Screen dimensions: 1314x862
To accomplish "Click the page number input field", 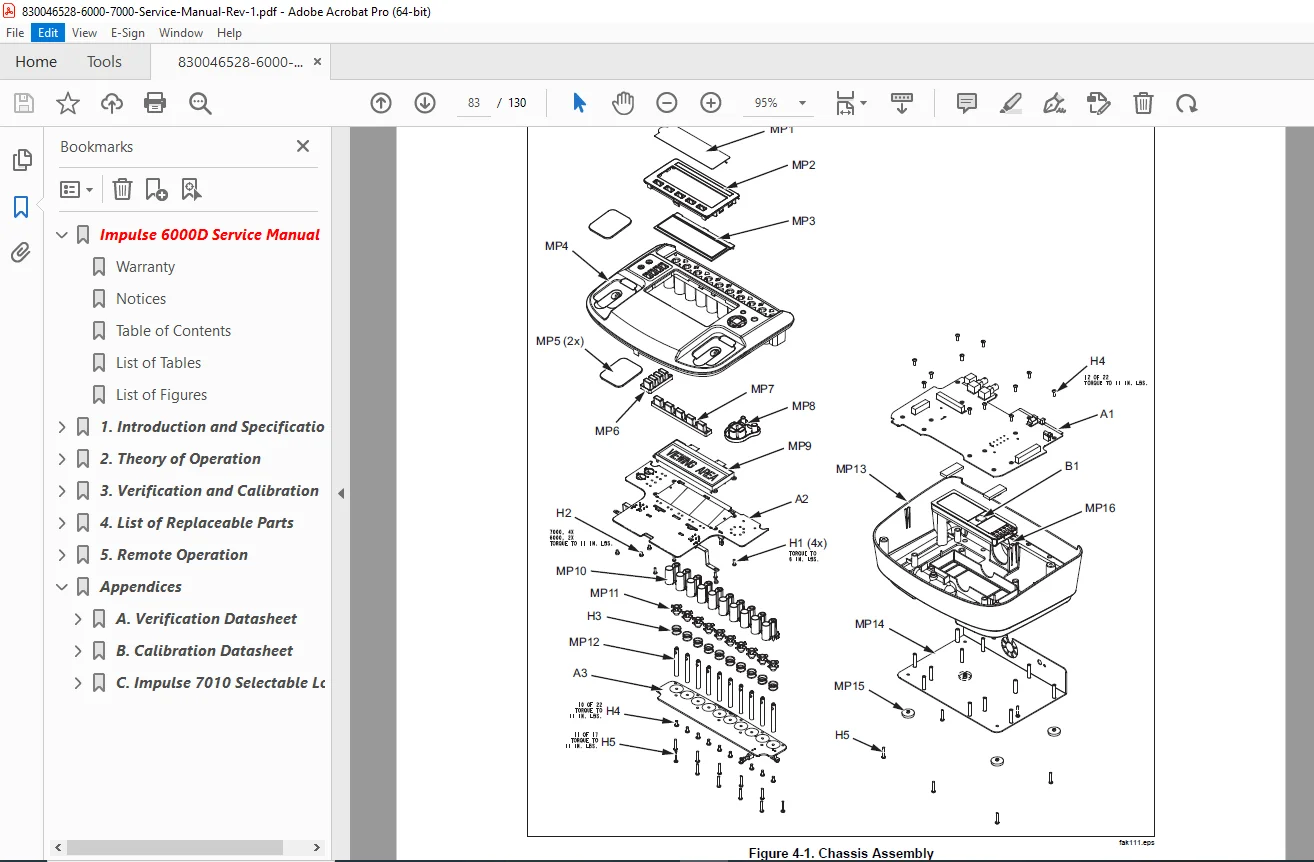I will 474,103.
